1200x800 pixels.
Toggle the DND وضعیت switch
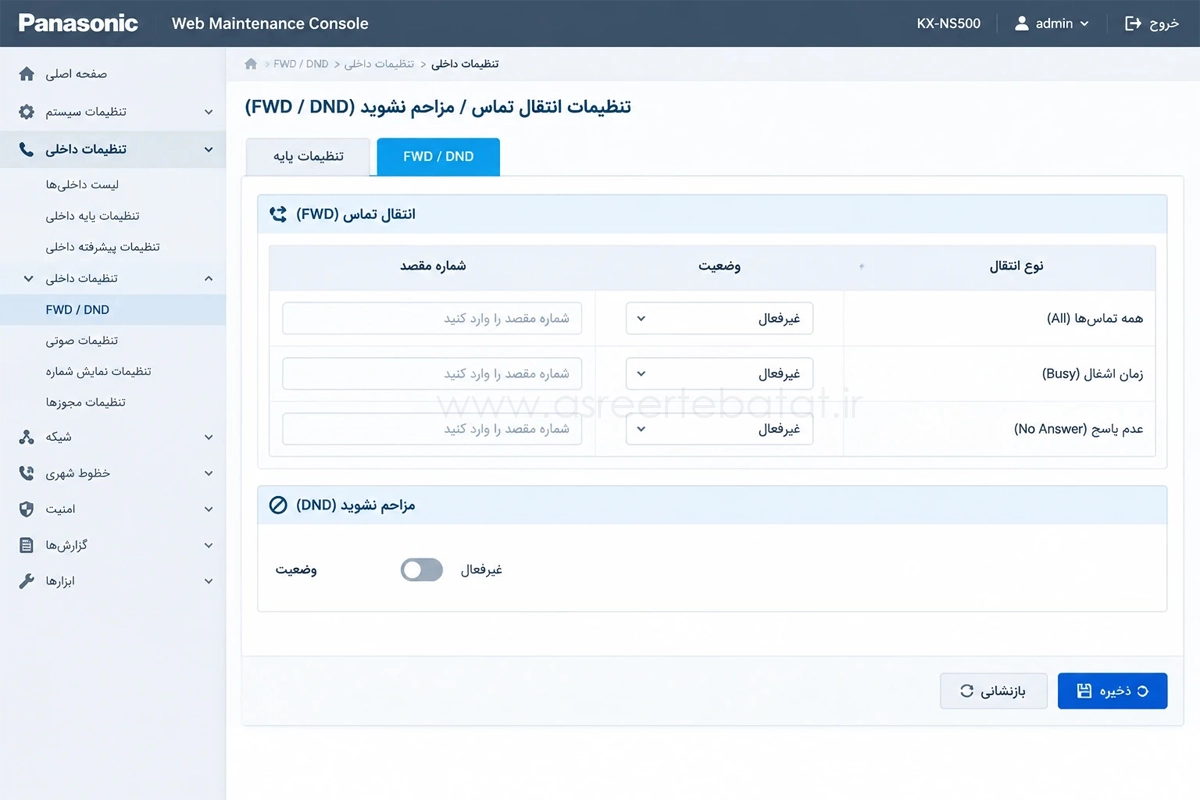[x=421, y=570]
